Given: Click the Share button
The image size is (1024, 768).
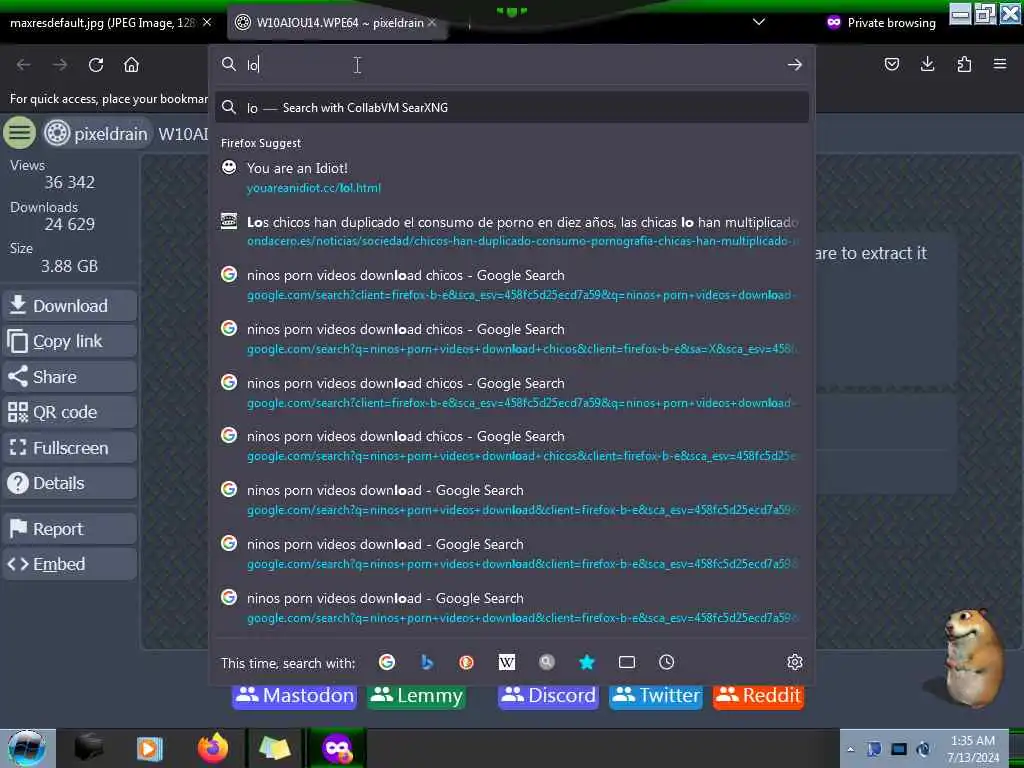Looking at the screenshot, I should point(69,377).
